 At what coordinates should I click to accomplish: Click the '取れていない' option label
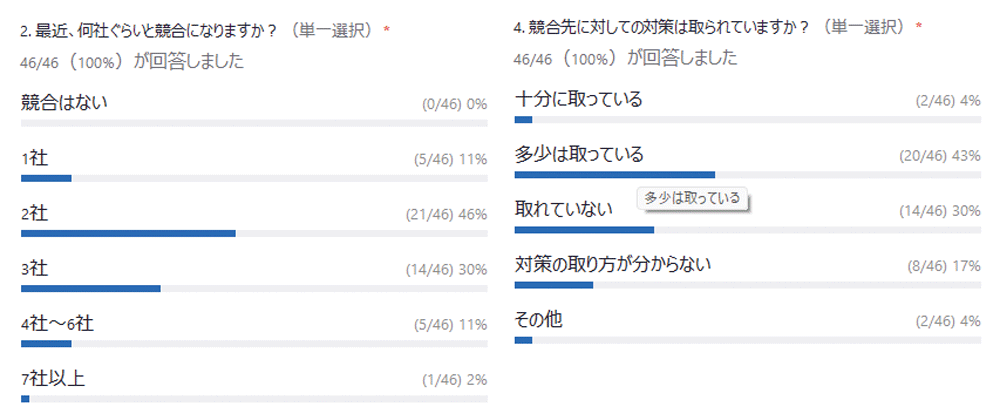pyautogui.click(x=563, y=209)
